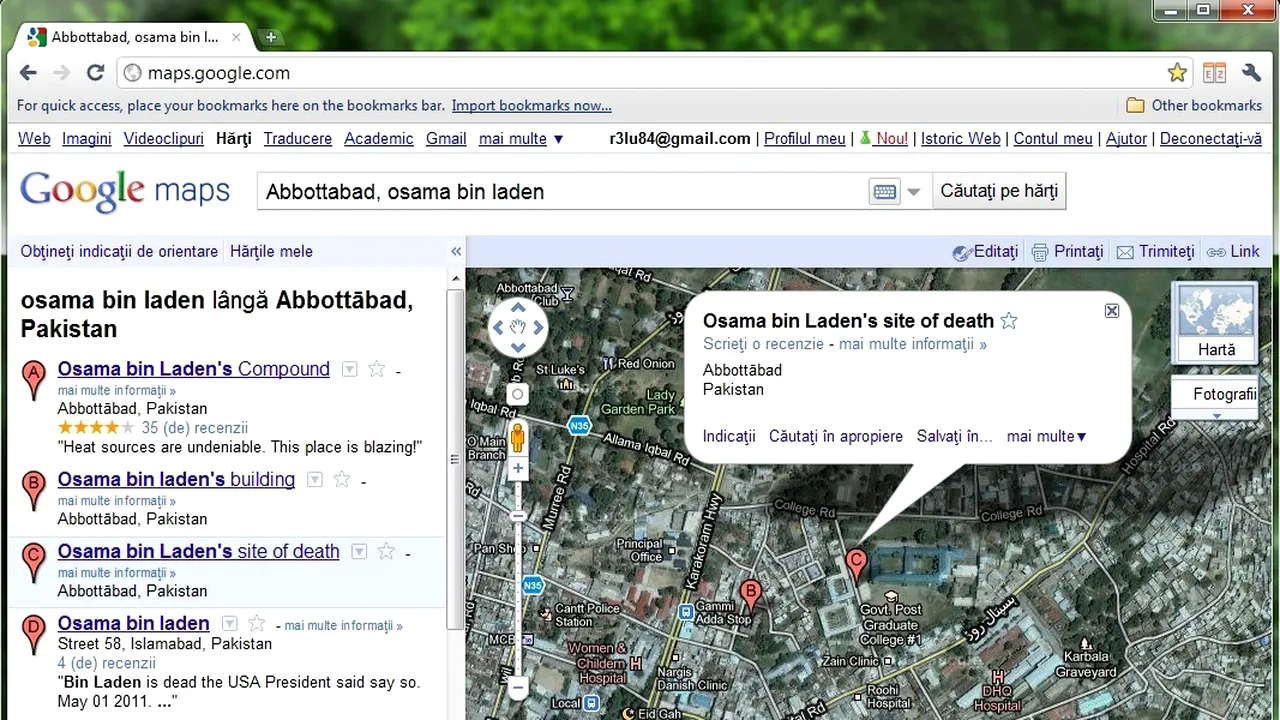The width and height of the screenshot is (1280, 720).
Task: Expand dropdown next to site of death result
Action: (x=359, y=551)
